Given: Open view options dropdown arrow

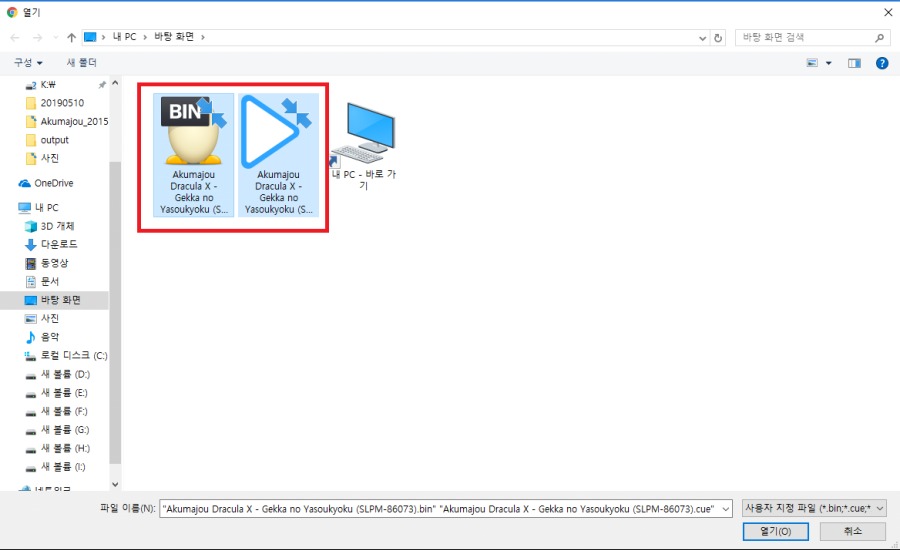Looking at the screenshot, I should (x=828, y=63).
